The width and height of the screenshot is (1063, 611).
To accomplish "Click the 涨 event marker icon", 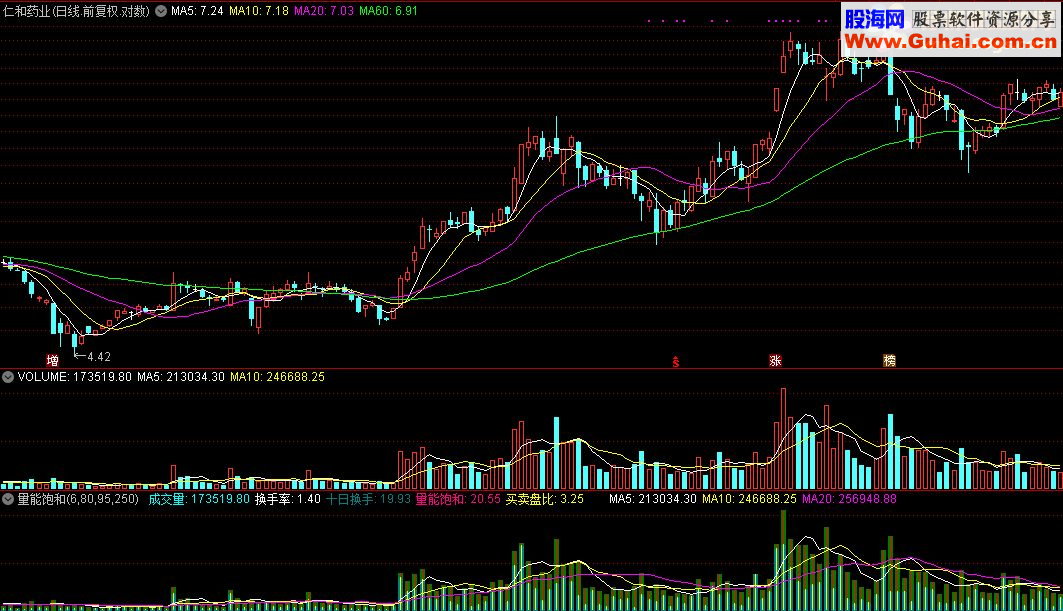I will pyautogui.click(x=775, y=361).
